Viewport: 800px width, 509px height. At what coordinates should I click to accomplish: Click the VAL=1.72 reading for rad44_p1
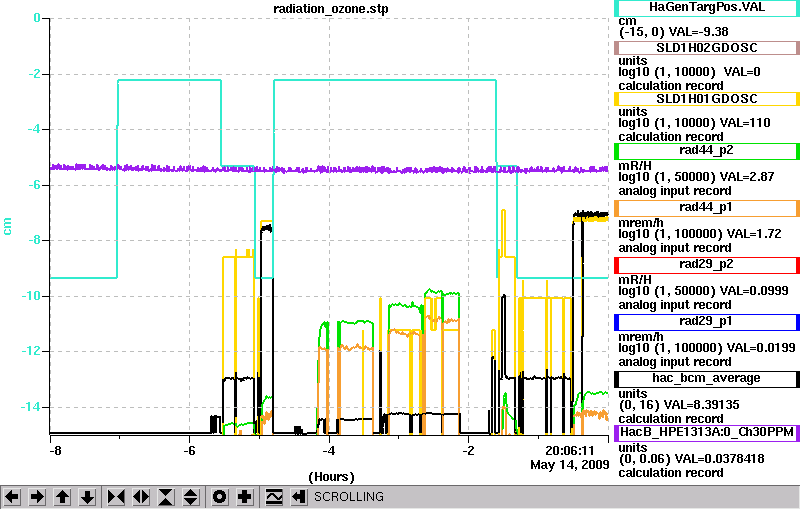coord(754,234)
